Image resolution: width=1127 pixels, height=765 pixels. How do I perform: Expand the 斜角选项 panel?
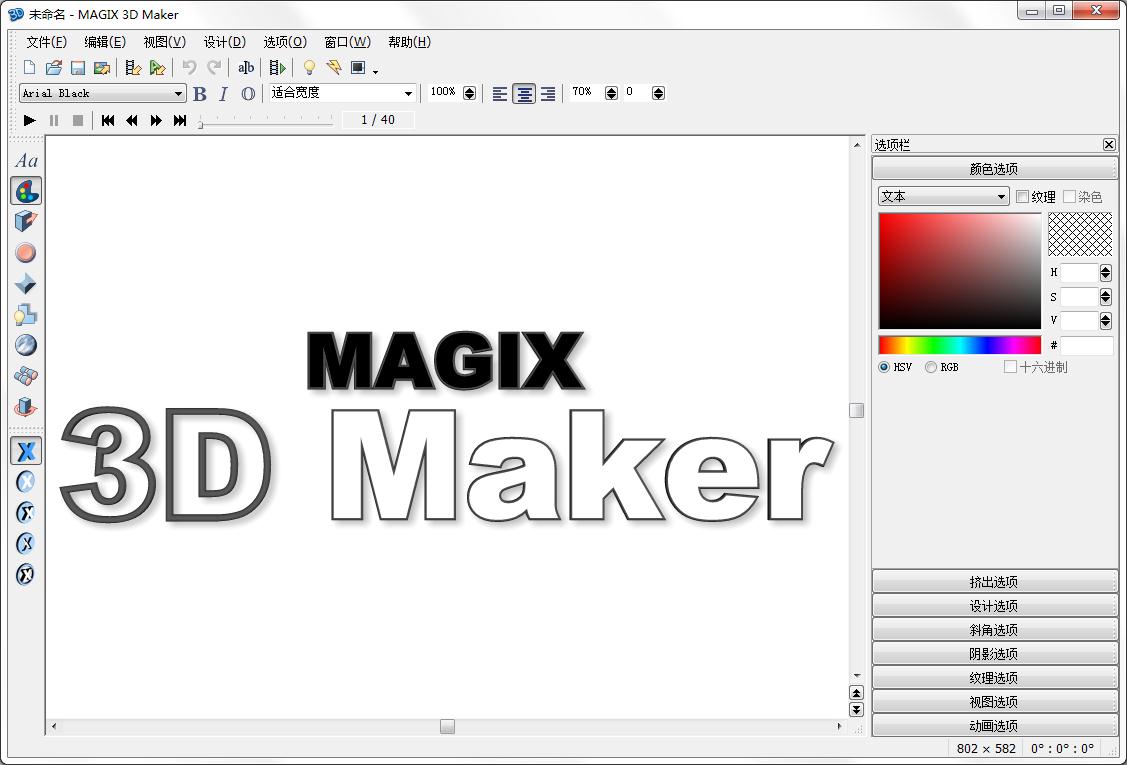coord(994,629)
